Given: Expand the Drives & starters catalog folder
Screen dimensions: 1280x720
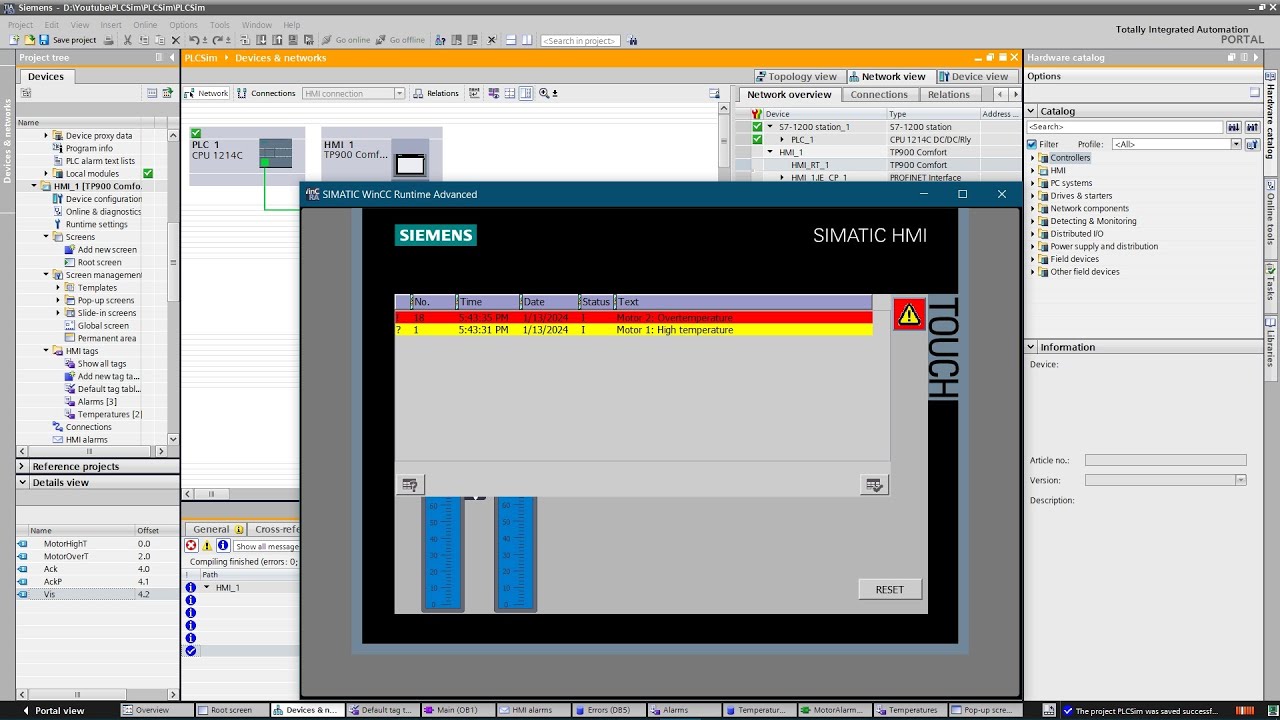Looking at the screenshot, I should 1032,196.
